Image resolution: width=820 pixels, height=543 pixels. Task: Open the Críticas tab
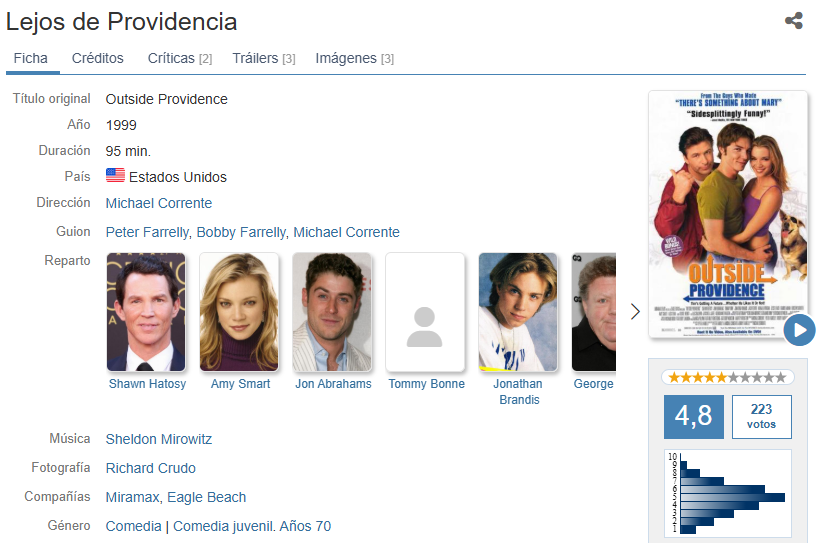coord(180,58)
